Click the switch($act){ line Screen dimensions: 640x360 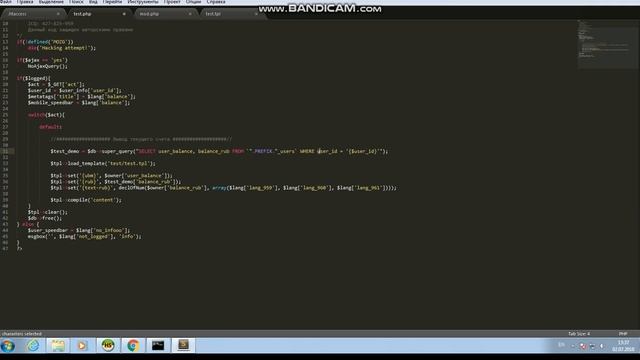[46, 115]
